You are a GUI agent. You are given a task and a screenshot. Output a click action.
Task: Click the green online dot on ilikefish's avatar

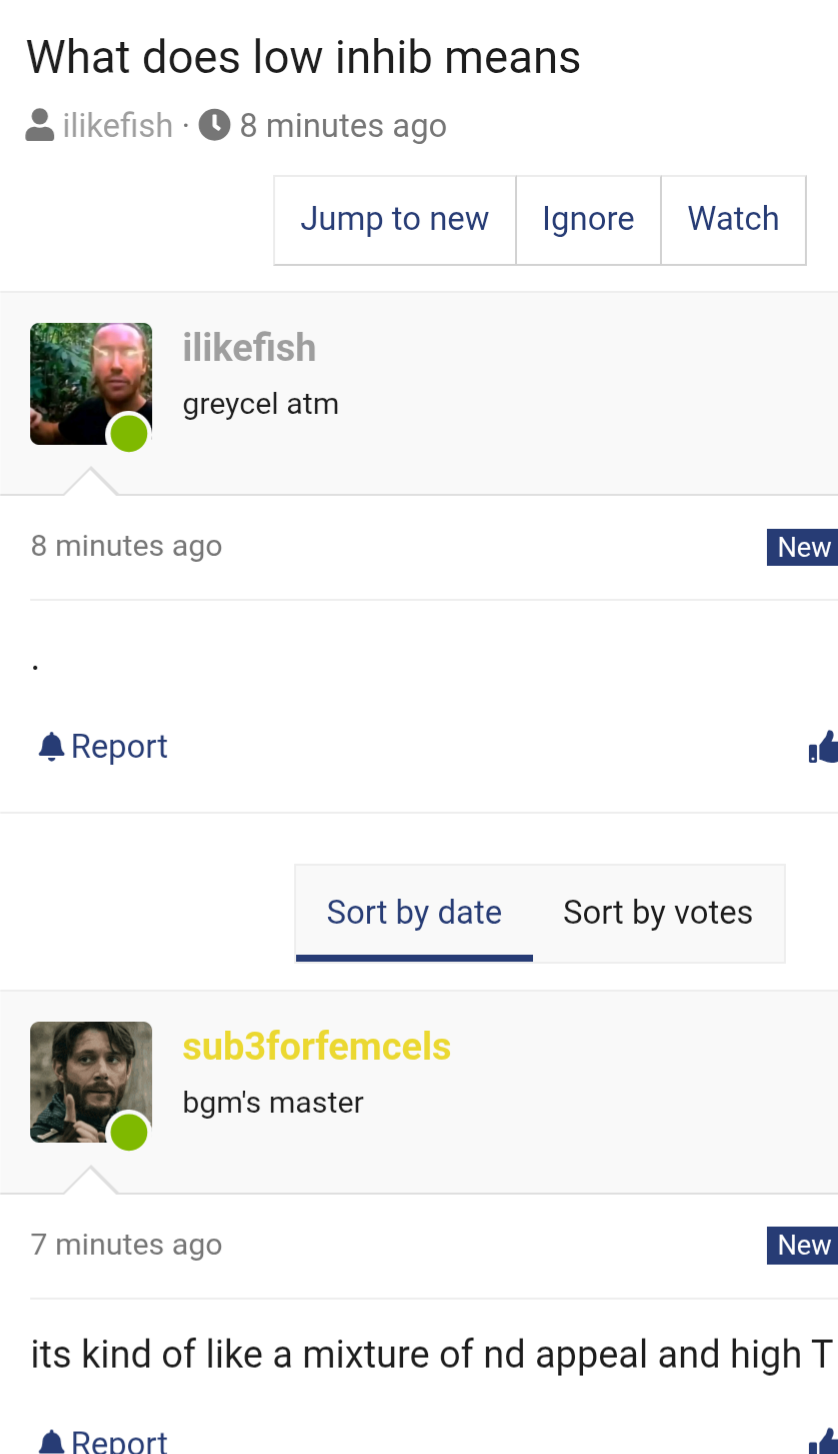[x=129, y=434]
